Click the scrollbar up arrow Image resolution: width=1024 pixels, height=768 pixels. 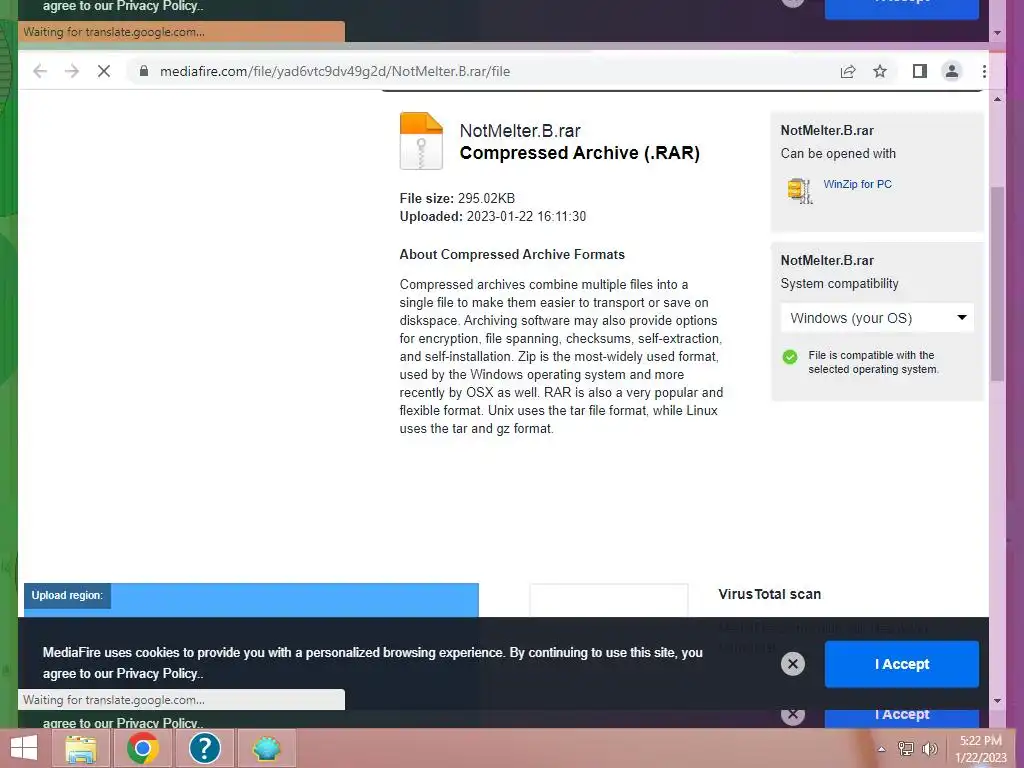(x=997, y=99)
